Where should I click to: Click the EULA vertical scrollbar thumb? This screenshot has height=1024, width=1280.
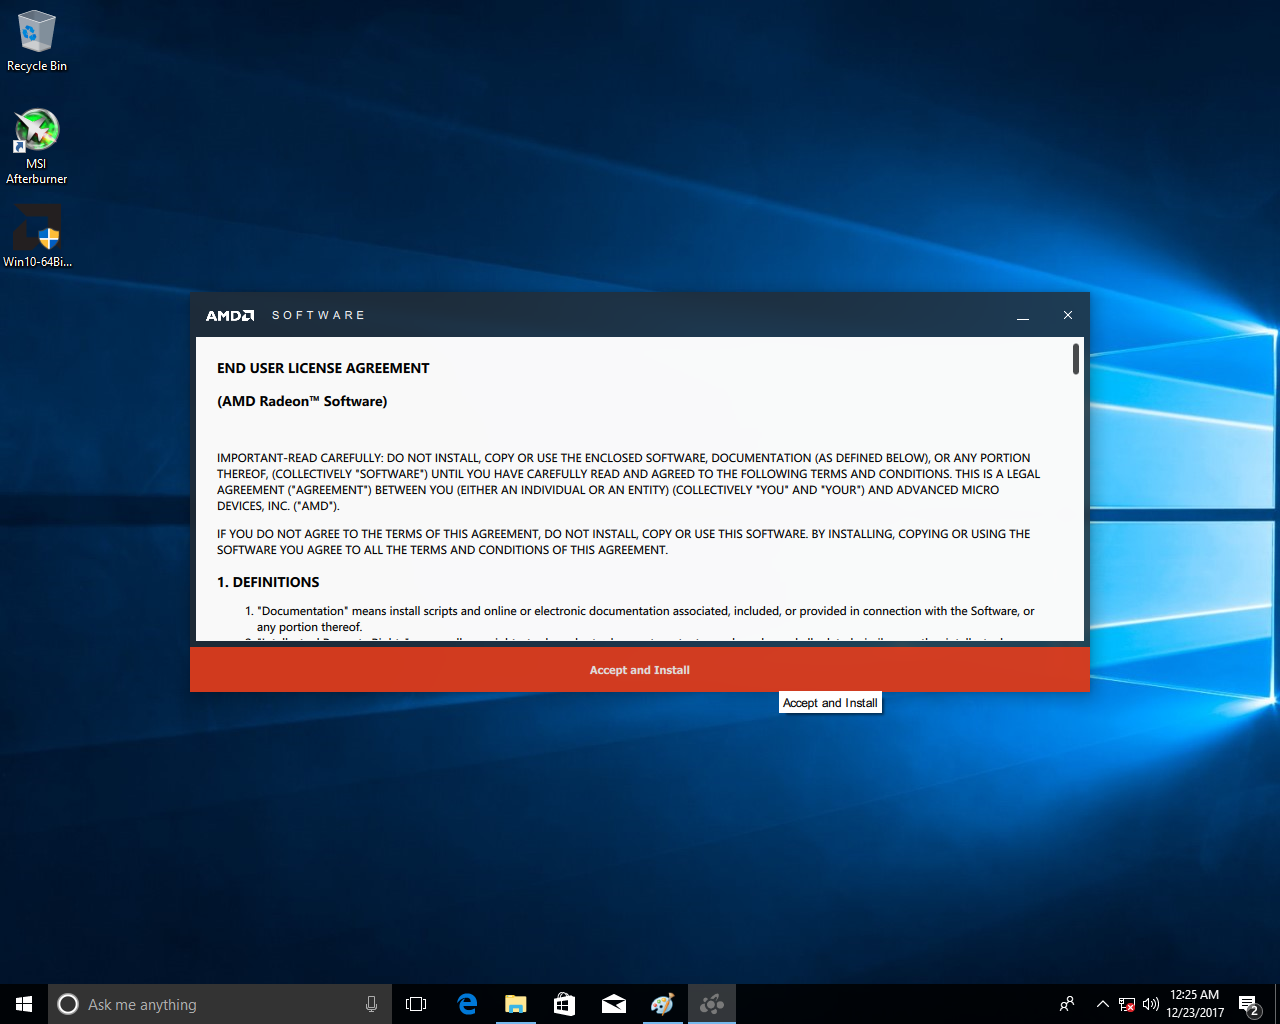[1075, 359]
